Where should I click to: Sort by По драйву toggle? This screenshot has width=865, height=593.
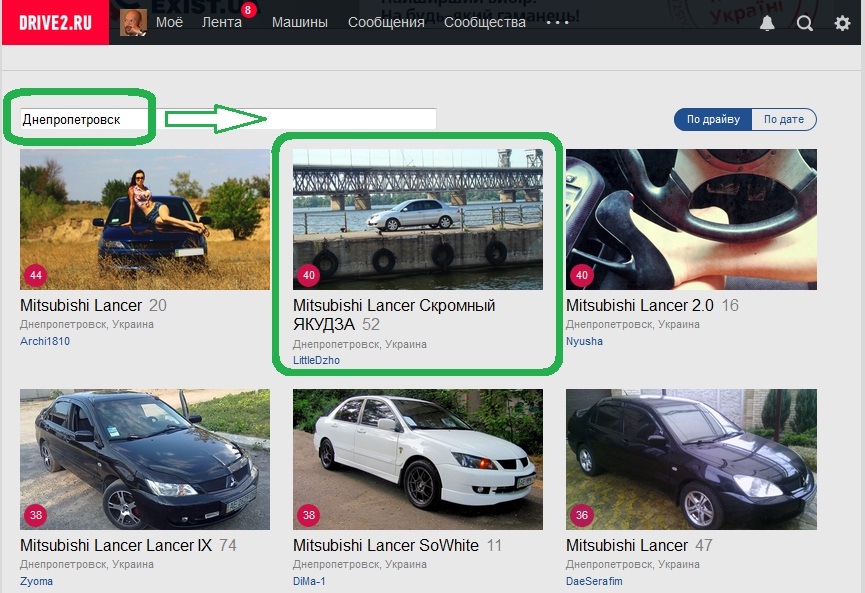(x=713, y=119)
